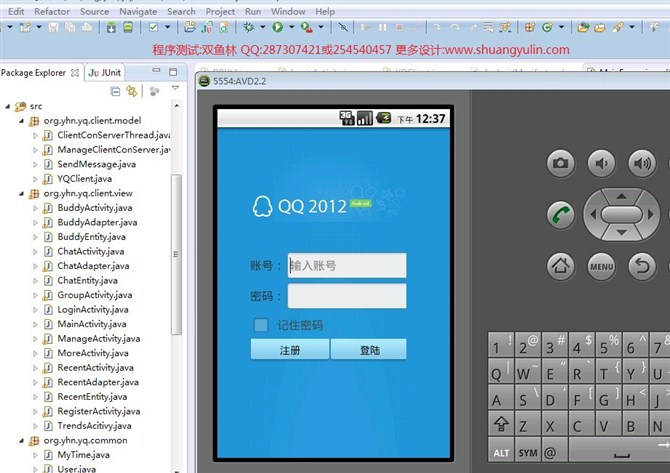Collapse the src folder in tree

pos(8,106)
